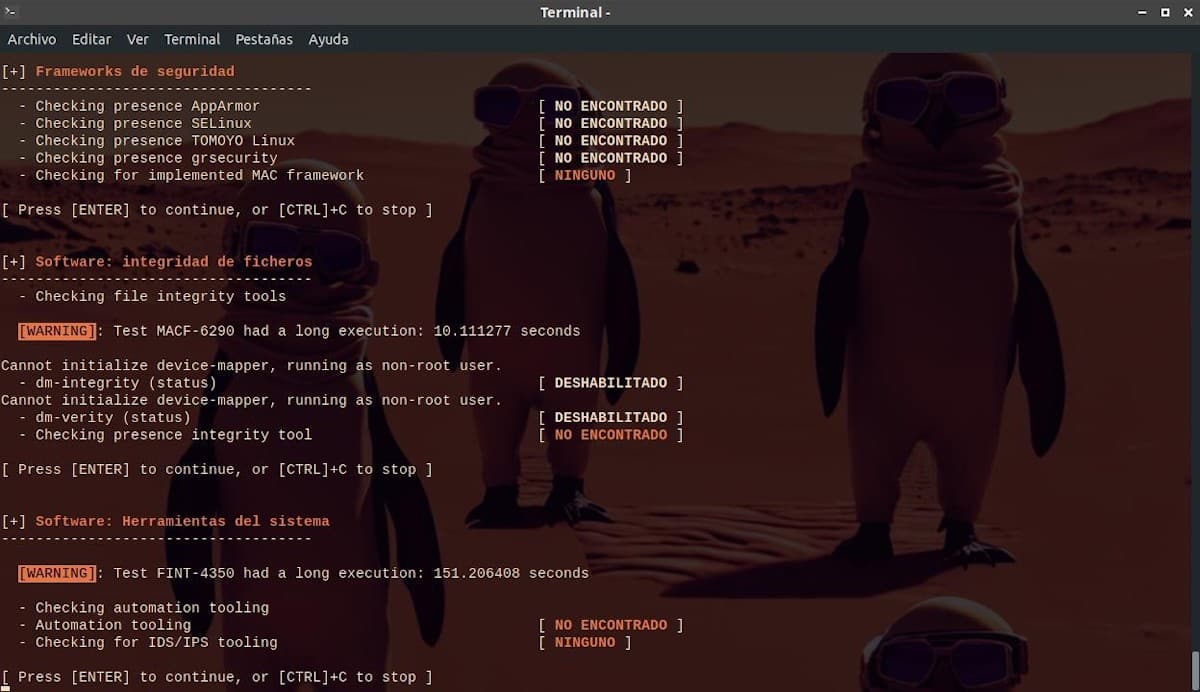Click the terminal icon in the title bar

[x=11, y=12]
